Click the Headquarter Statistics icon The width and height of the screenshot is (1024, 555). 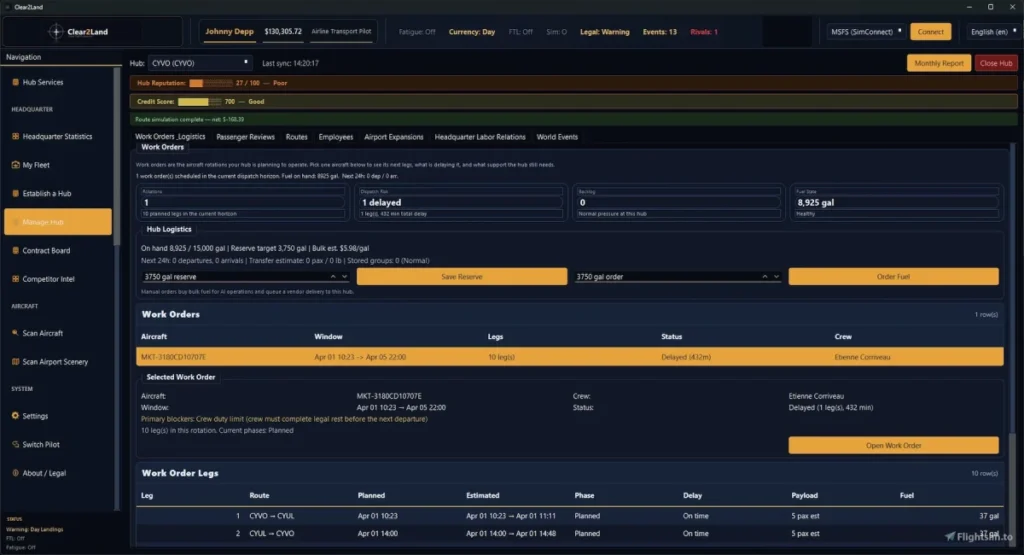[x=15, y=136]
